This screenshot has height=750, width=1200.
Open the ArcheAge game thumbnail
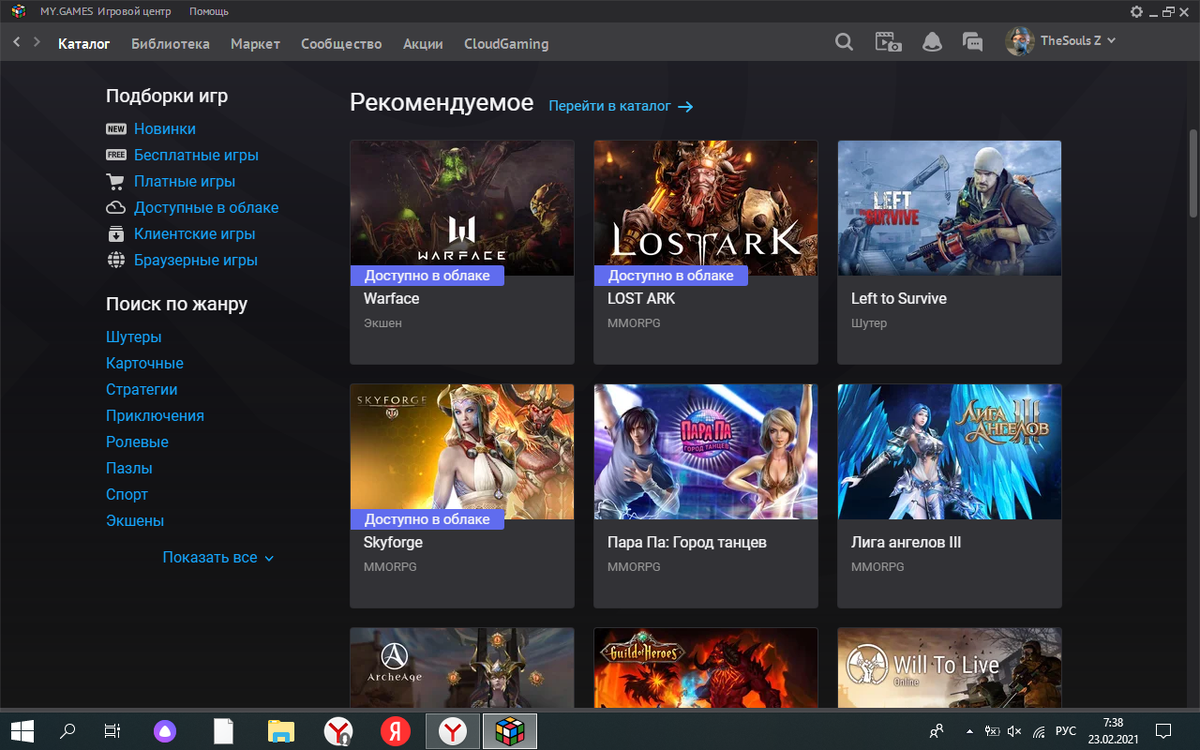click(x=462, y=668)
